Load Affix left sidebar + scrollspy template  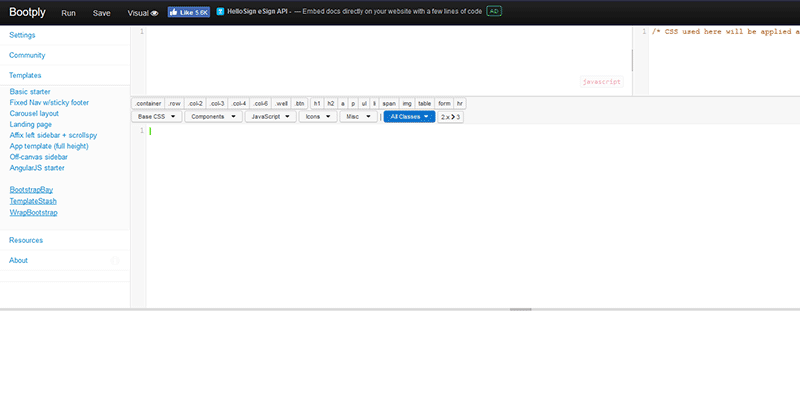(x=53, y=135)
